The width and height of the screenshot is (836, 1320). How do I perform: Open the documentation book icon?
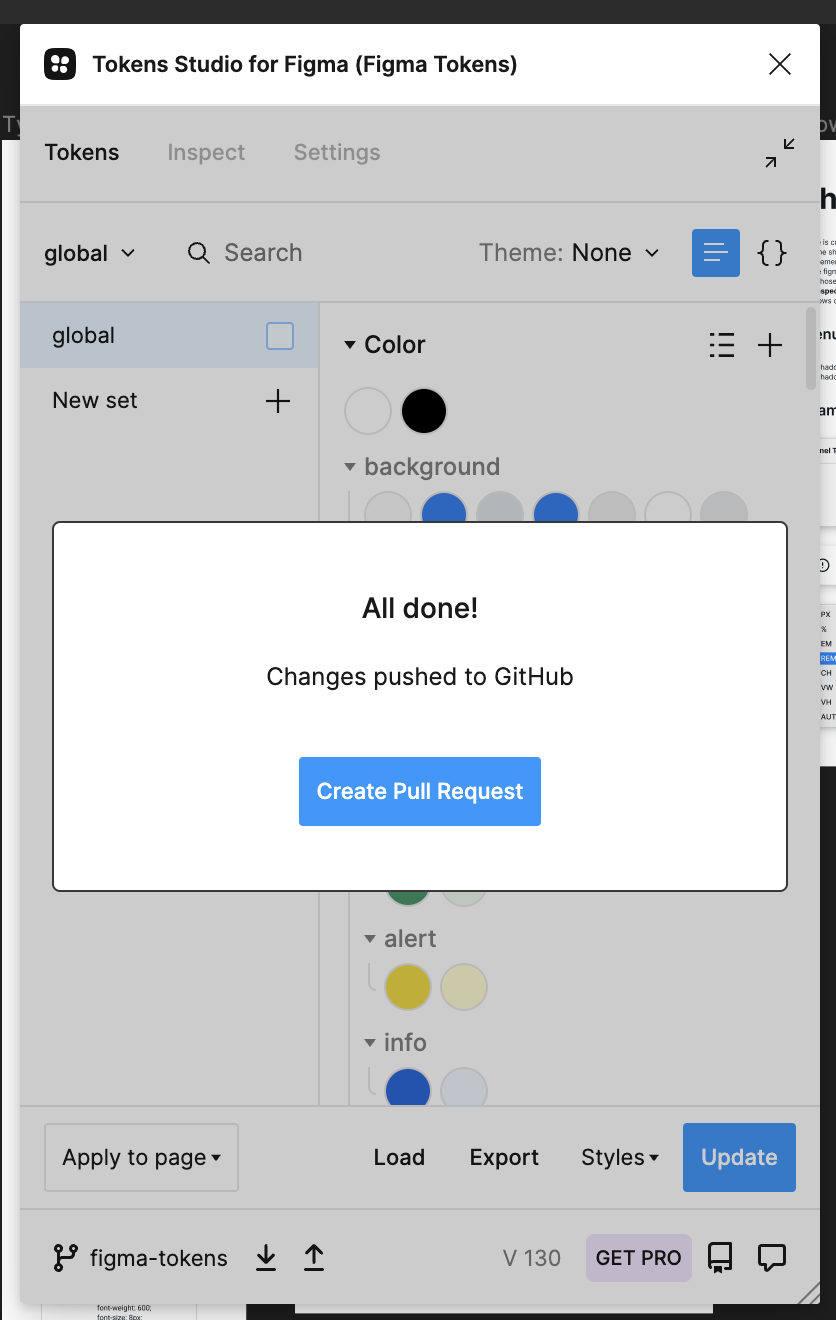(x=720, y=1258)
